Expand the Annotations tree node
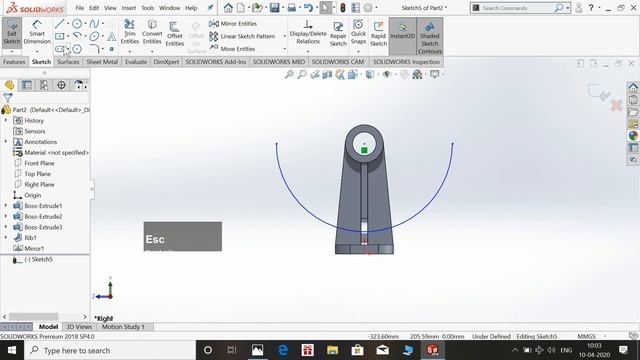The image size is (640, 360). [6, 142]
